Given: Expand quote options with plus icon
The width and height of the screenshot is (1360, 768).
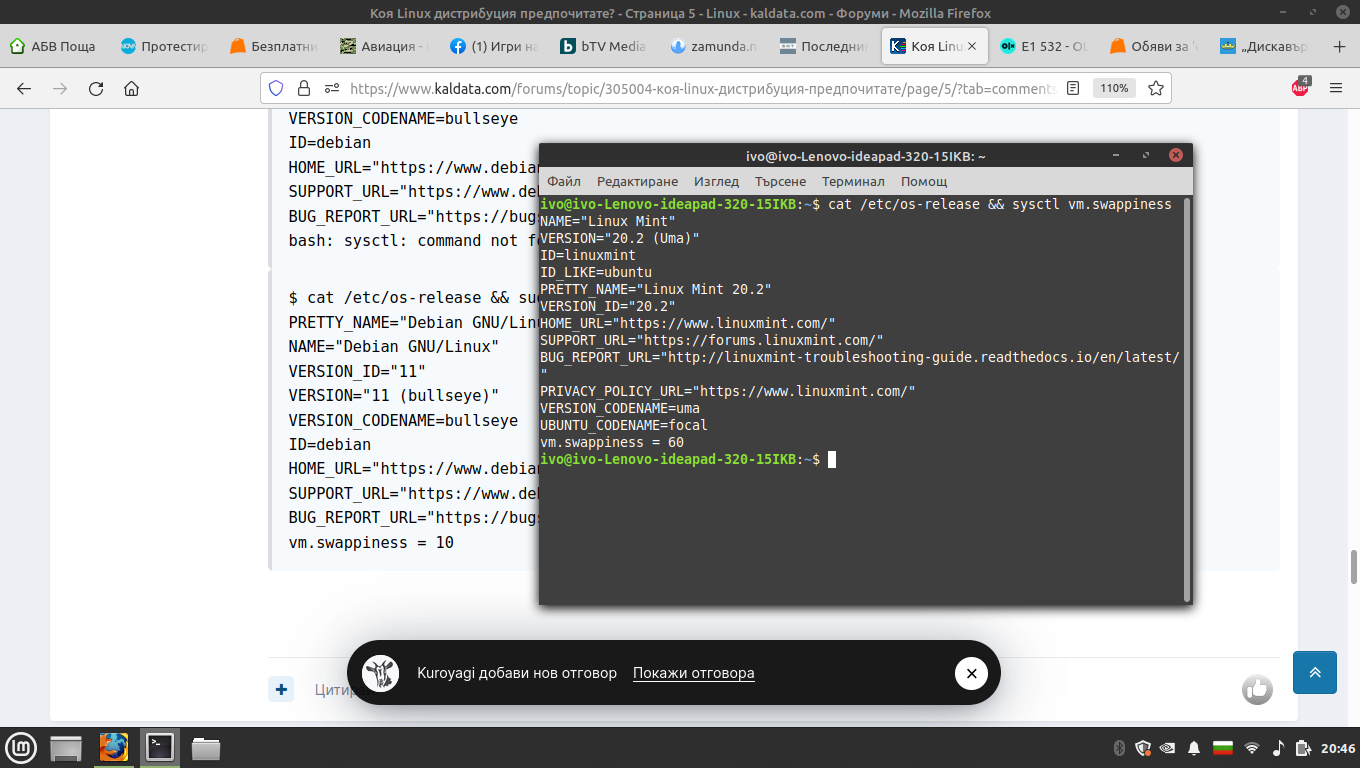Looking at the screenshot, I should (281, 689).
